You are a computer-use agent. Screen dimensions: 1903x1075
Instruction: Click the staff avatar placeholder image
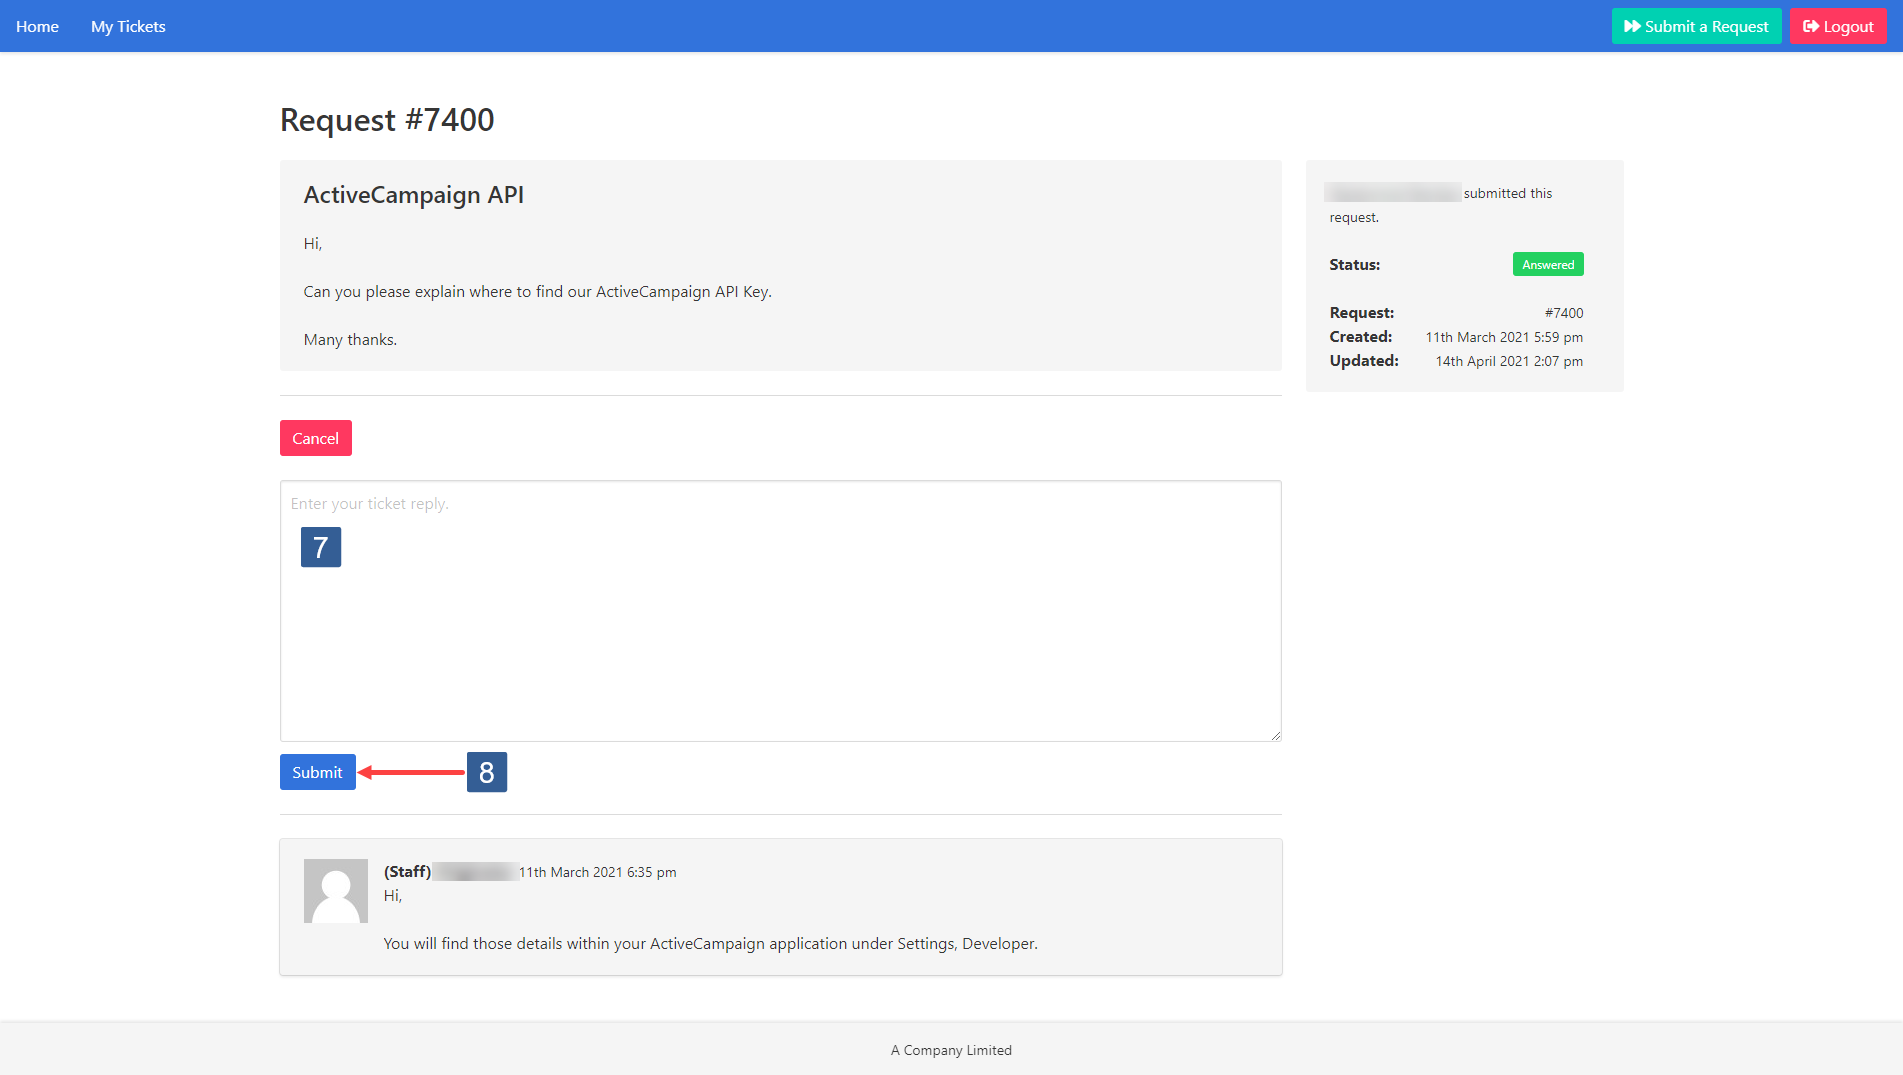pyautogui.click(x=335, y=891)
